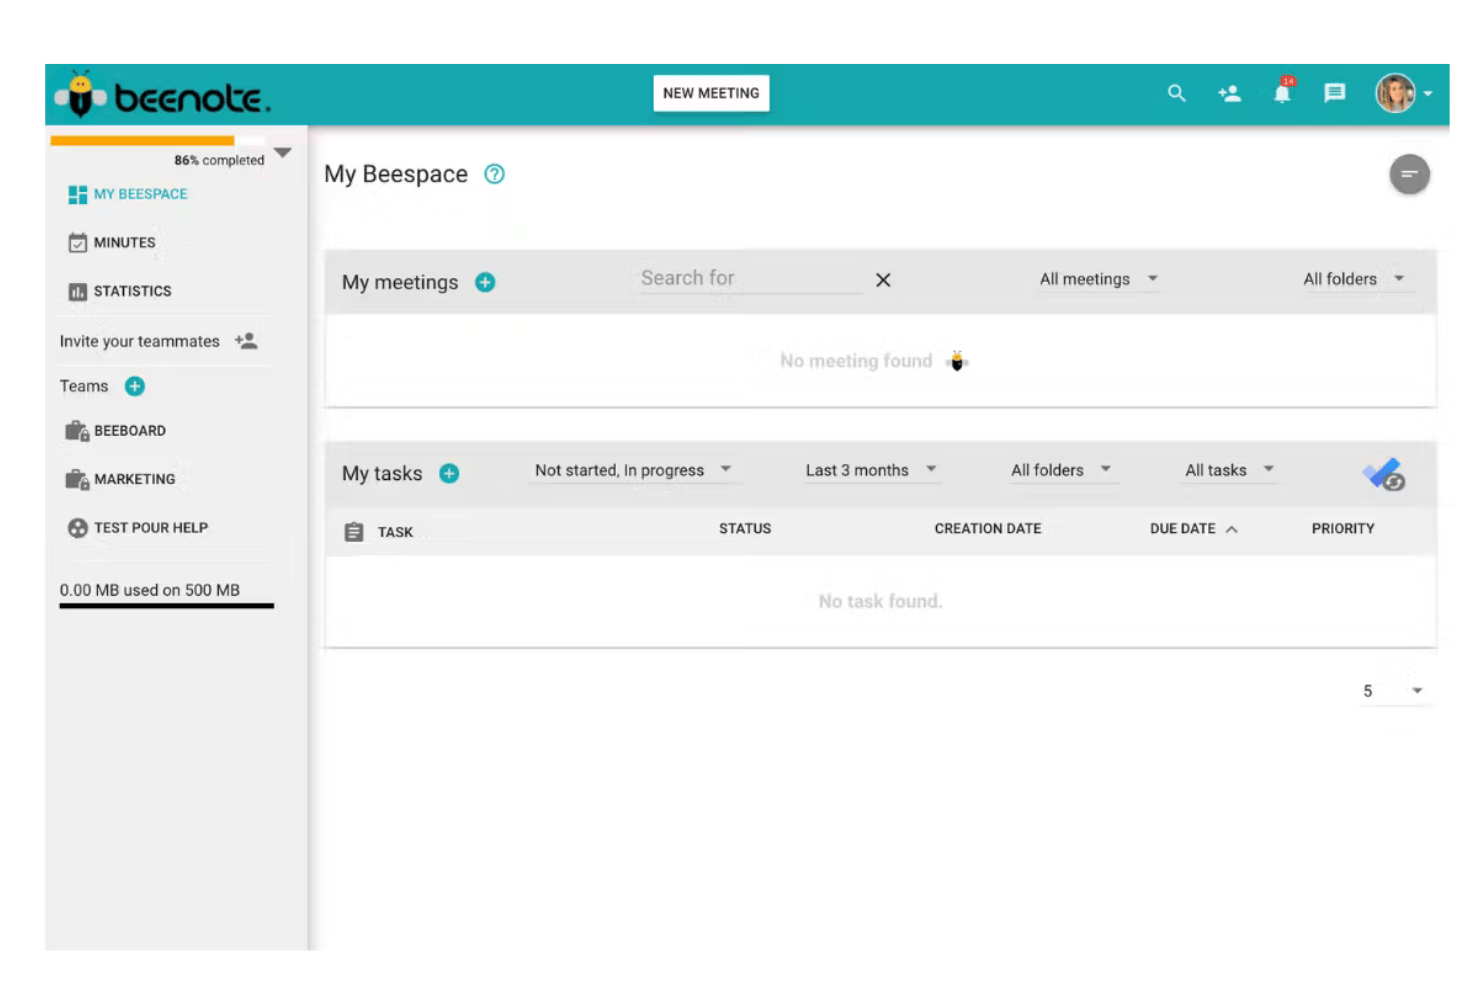The height and width of the screenshot is (987, 1480).
Task: Add a task with plus icon
Action: 449,473
